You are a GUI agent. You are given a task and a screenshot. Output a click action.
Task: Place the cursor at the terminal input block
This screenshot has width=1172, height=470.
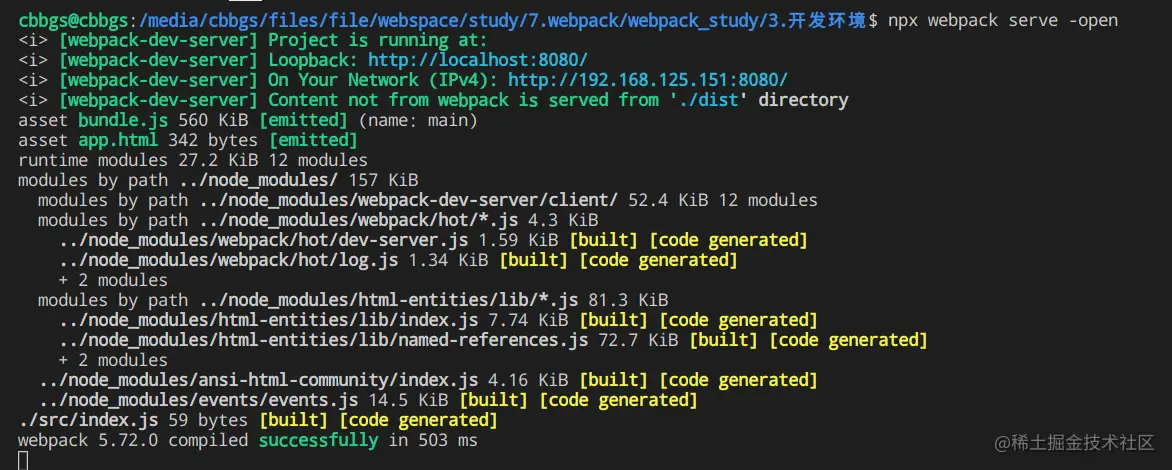(22, 460)
